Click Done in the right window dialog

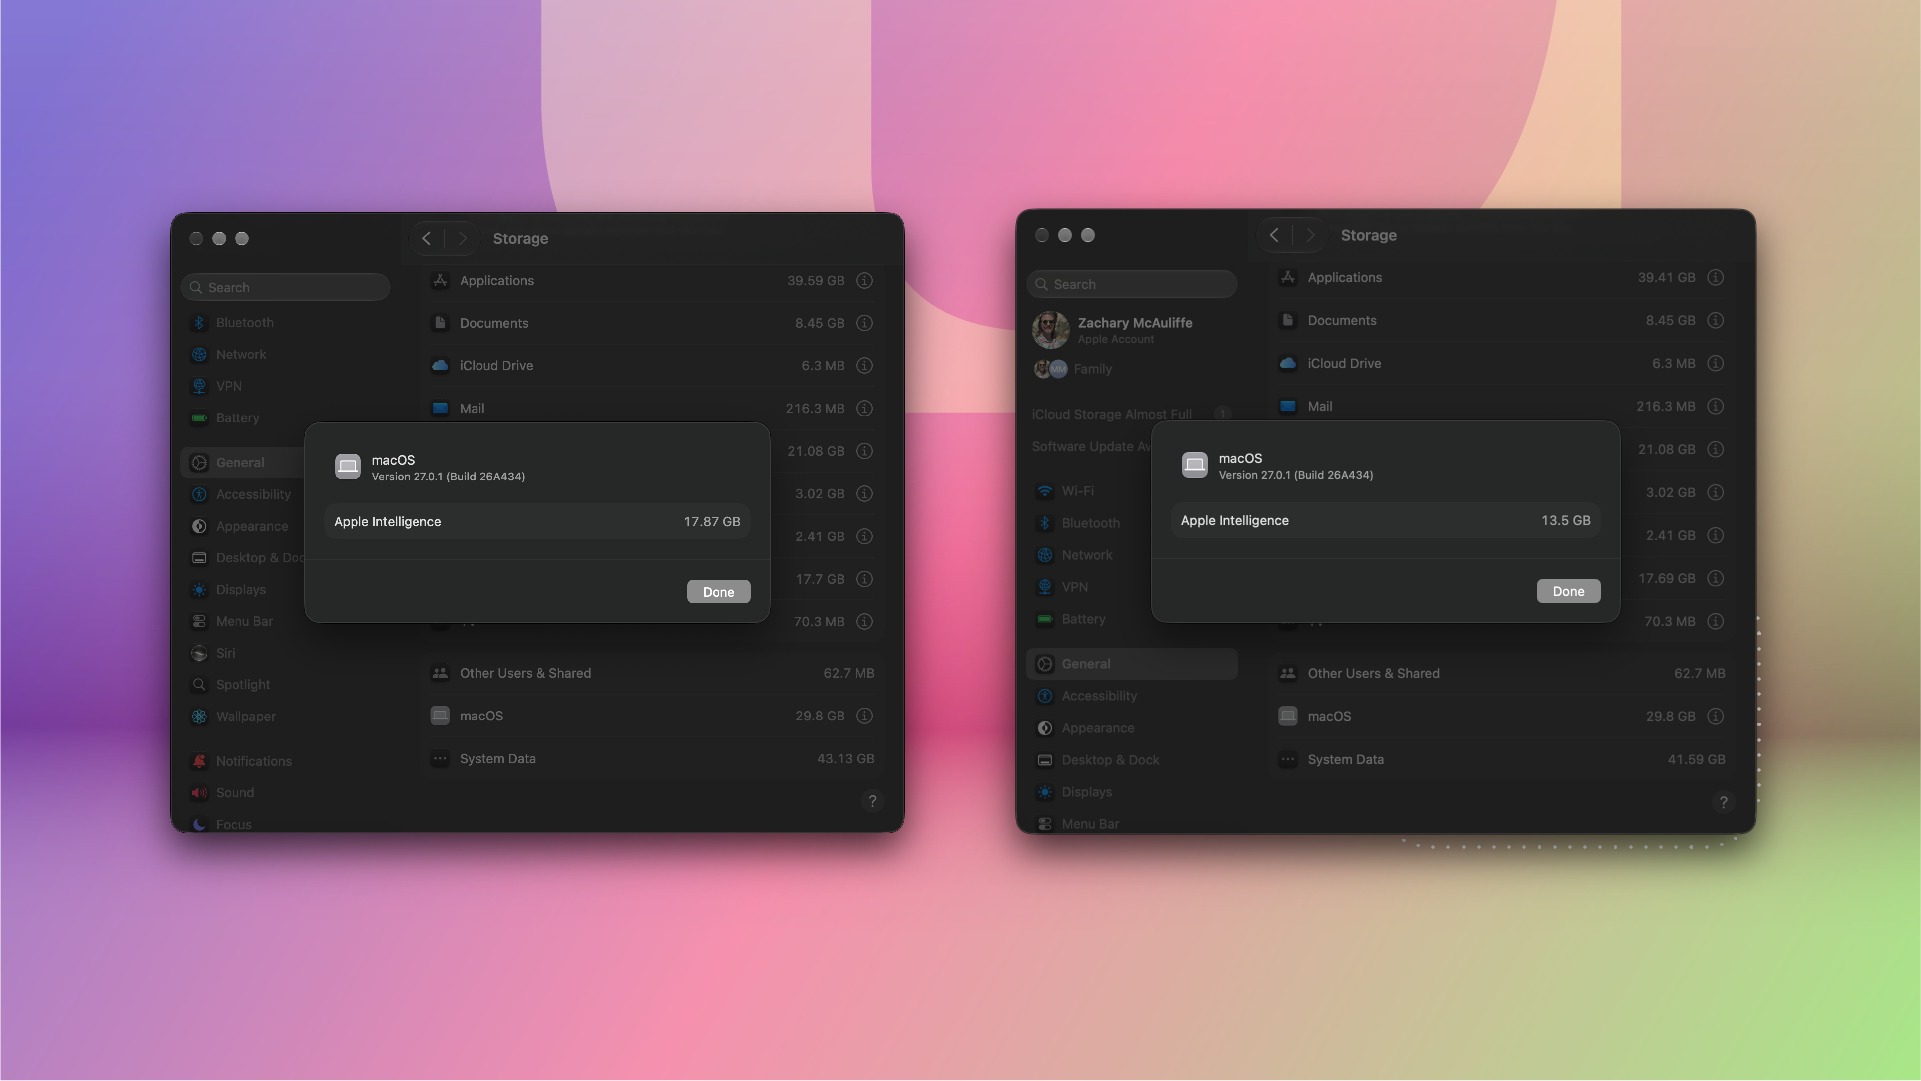click(1568, 591)
